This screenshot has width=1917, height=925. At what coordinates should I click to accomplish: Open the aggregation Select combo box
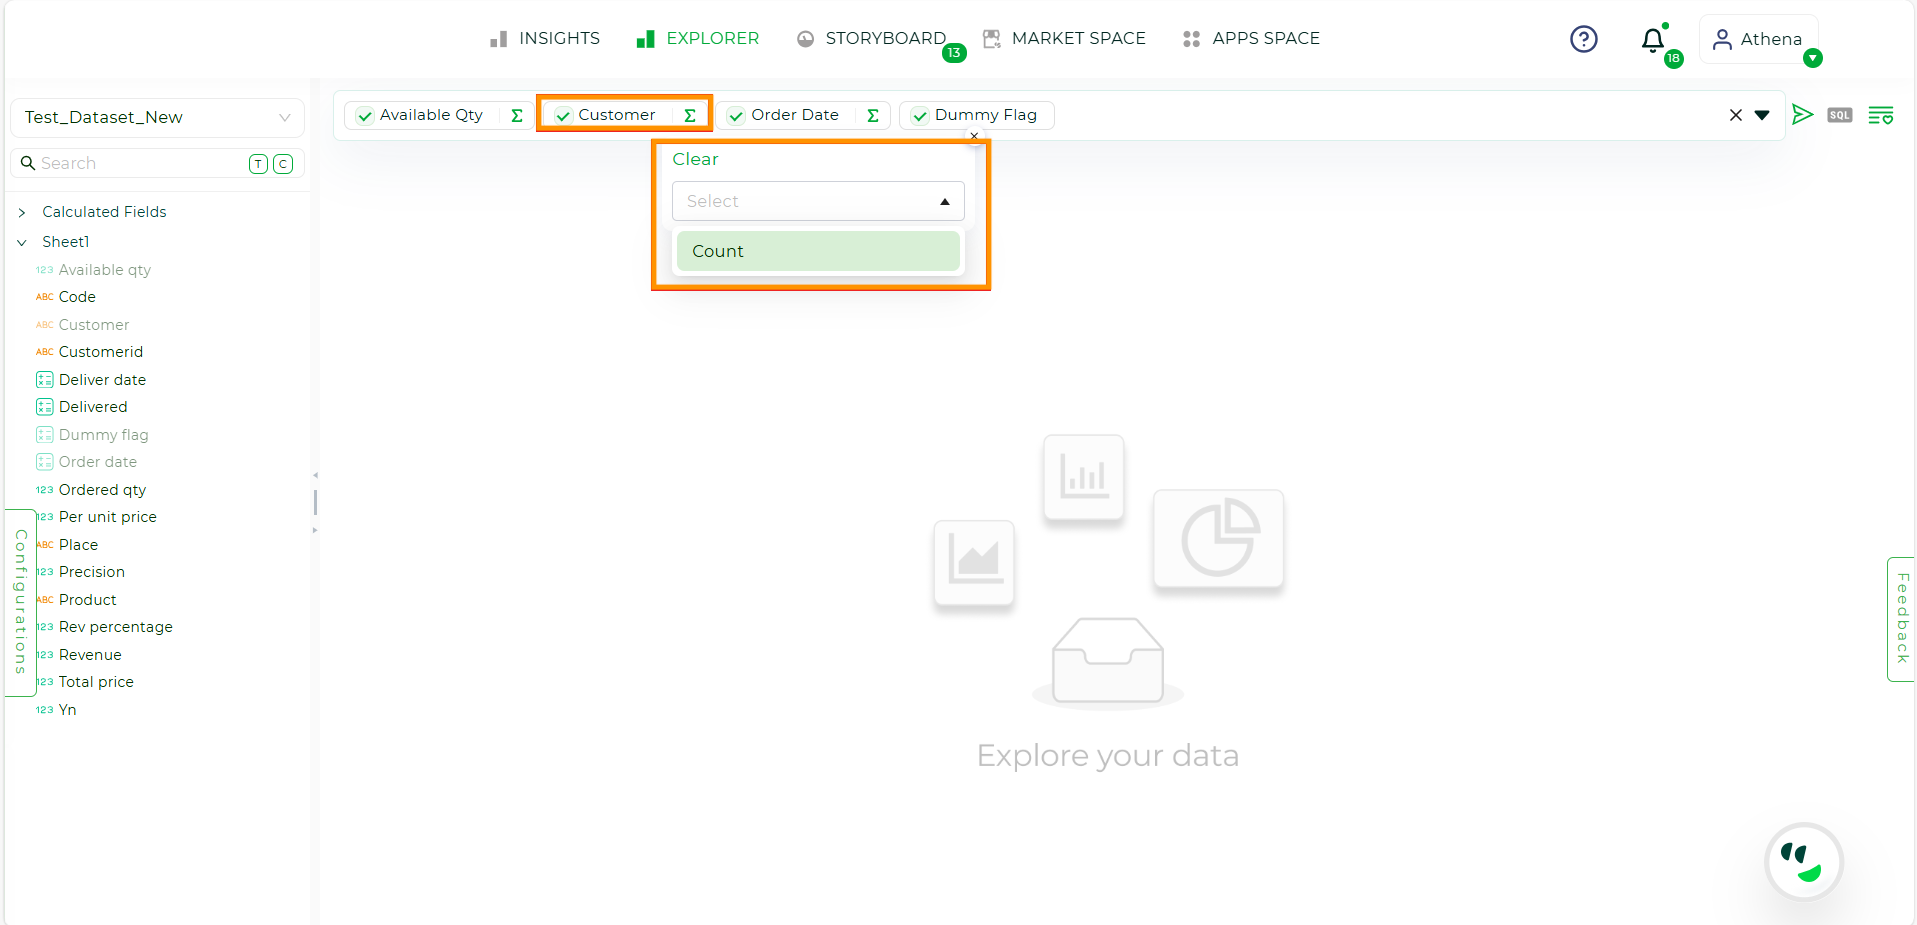point(817,201)
